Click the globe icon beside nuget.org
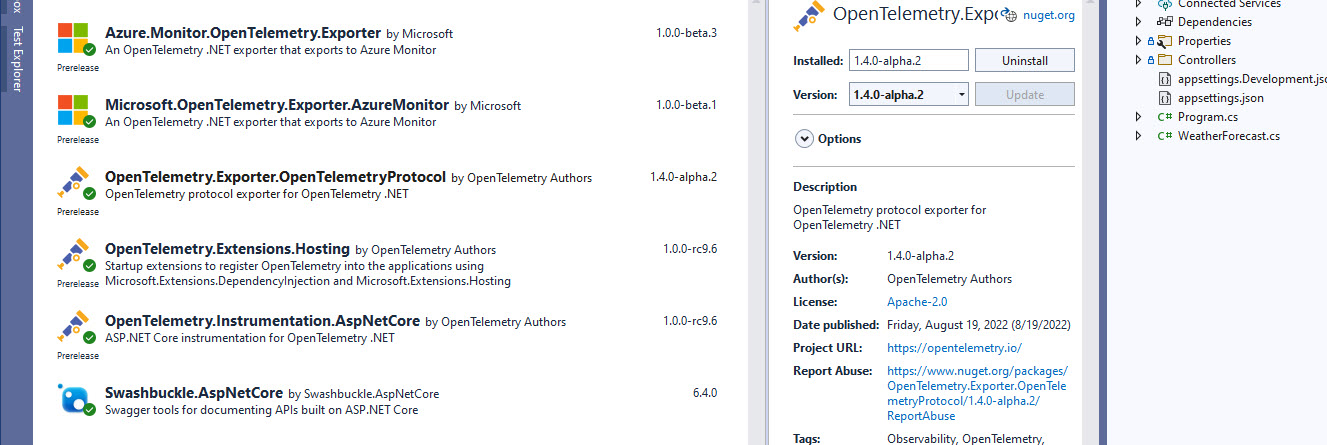Viewport: 1327px width, 445px height. coord(1010,16)
